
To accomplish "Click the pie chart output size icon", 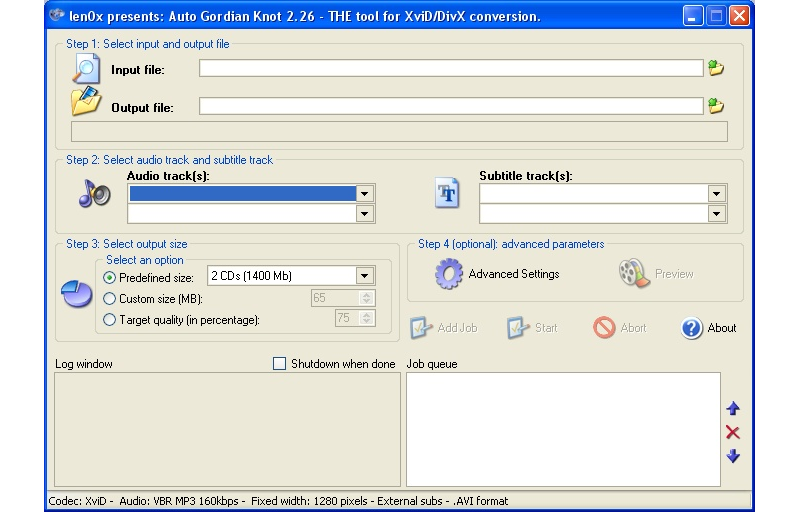I will click(77, 293).
